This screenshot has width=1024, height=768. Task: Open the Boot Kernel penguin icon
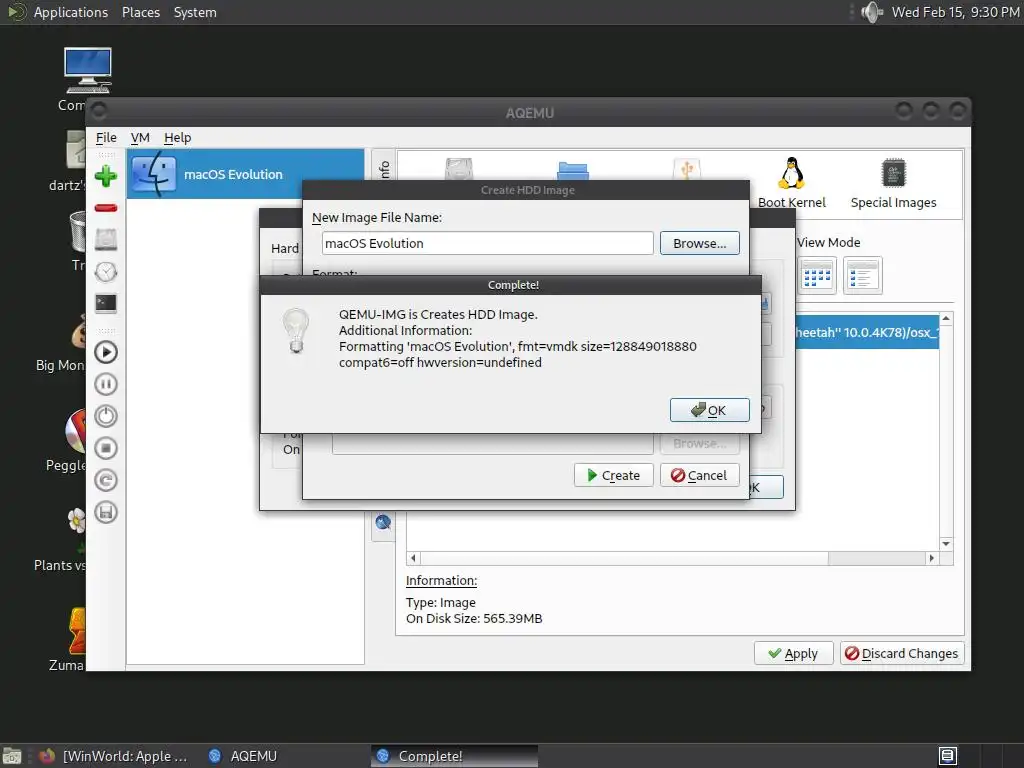tap(792, 184)
